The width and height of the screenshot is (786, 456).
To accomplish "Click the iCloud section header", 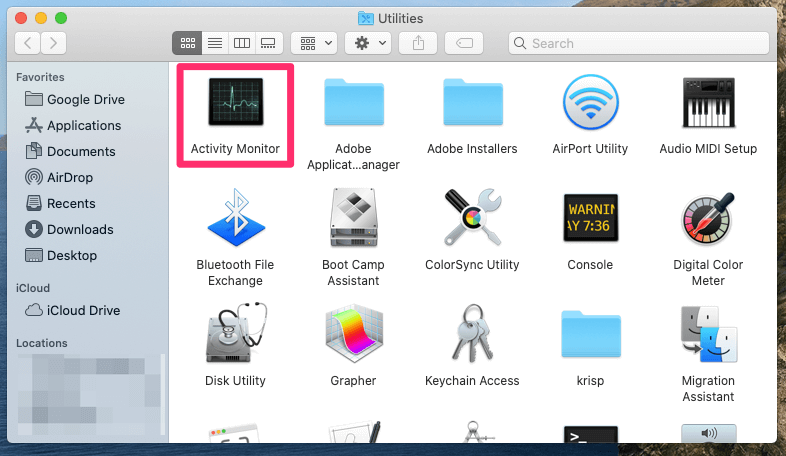I will [33, 288].
